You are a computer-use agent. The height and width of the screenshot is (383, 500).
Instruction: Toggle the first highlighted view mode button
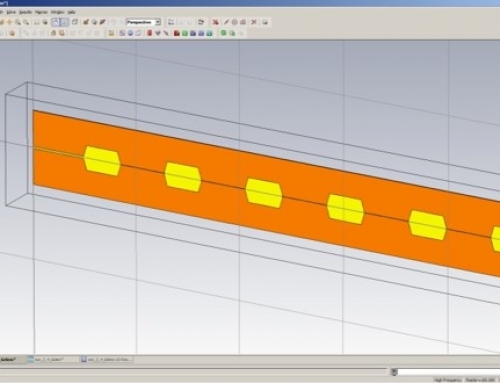pos(56,22)
